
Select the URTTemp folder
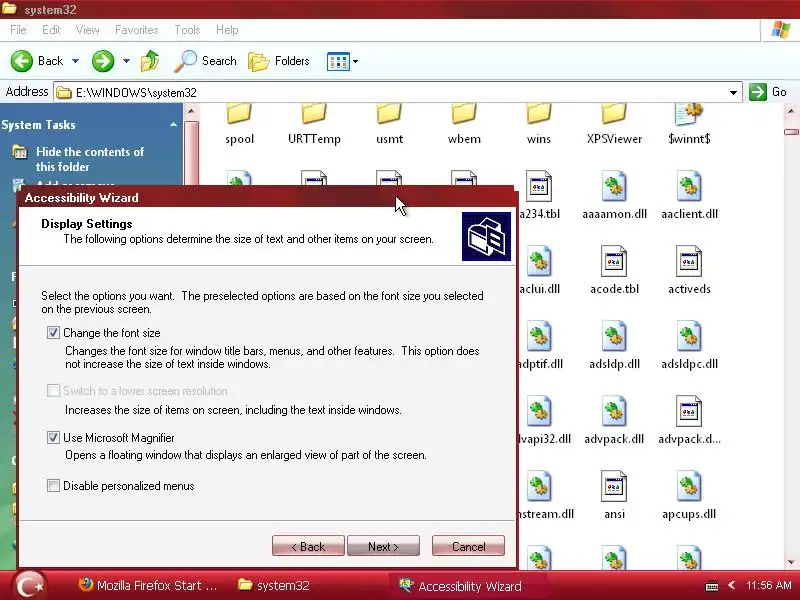coord(314,124)
